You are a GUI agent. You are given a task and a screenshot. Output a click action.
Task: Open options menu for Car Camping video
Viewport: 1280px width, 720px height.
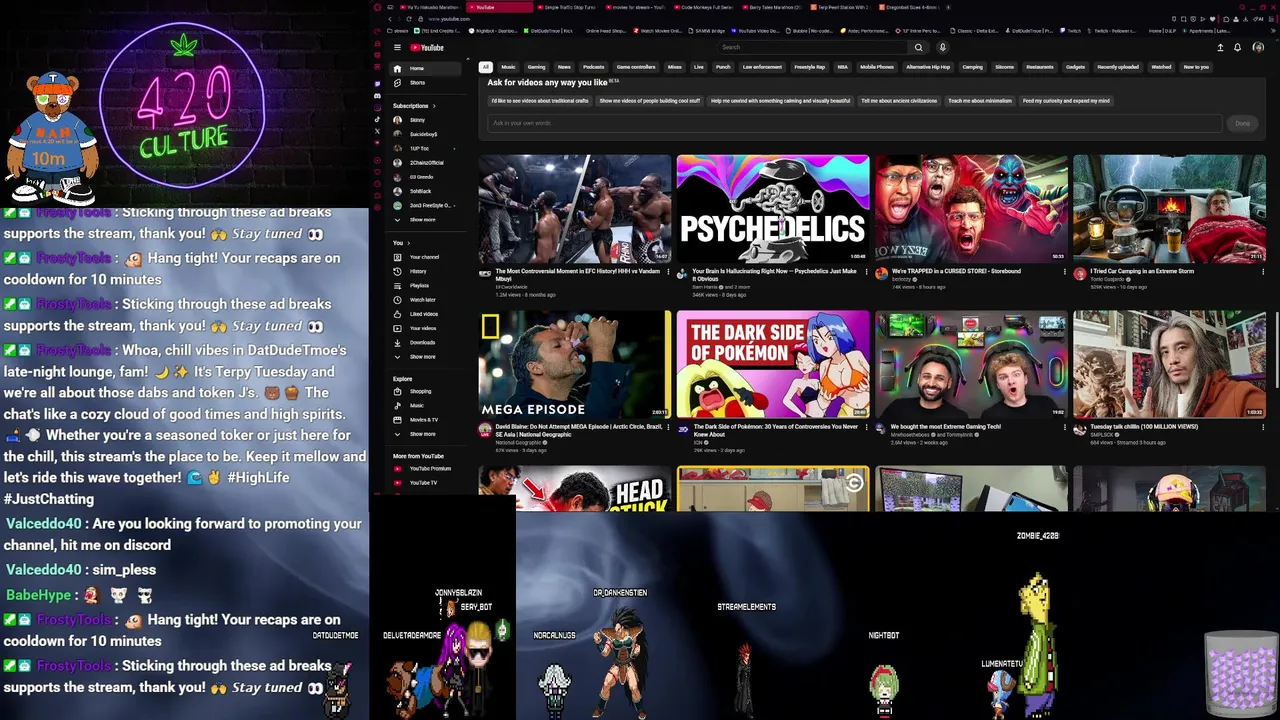(x=1262, y=272)
